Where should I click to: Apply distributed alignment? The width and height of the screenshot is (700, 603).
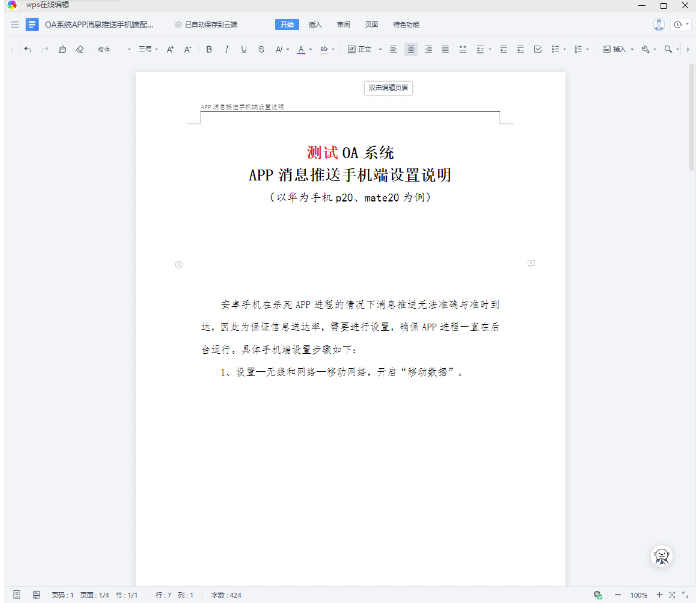[x=462, y=49]
